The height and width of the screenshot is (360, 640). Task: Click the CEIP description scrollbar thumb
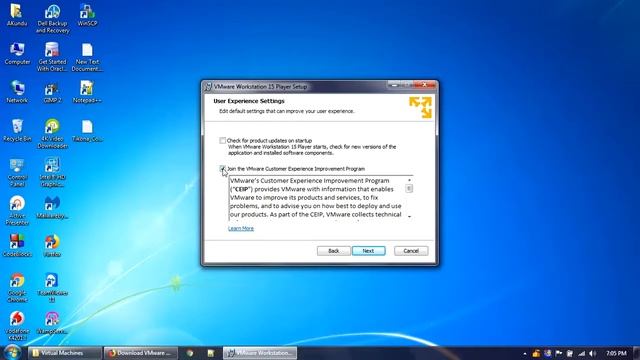409,188
